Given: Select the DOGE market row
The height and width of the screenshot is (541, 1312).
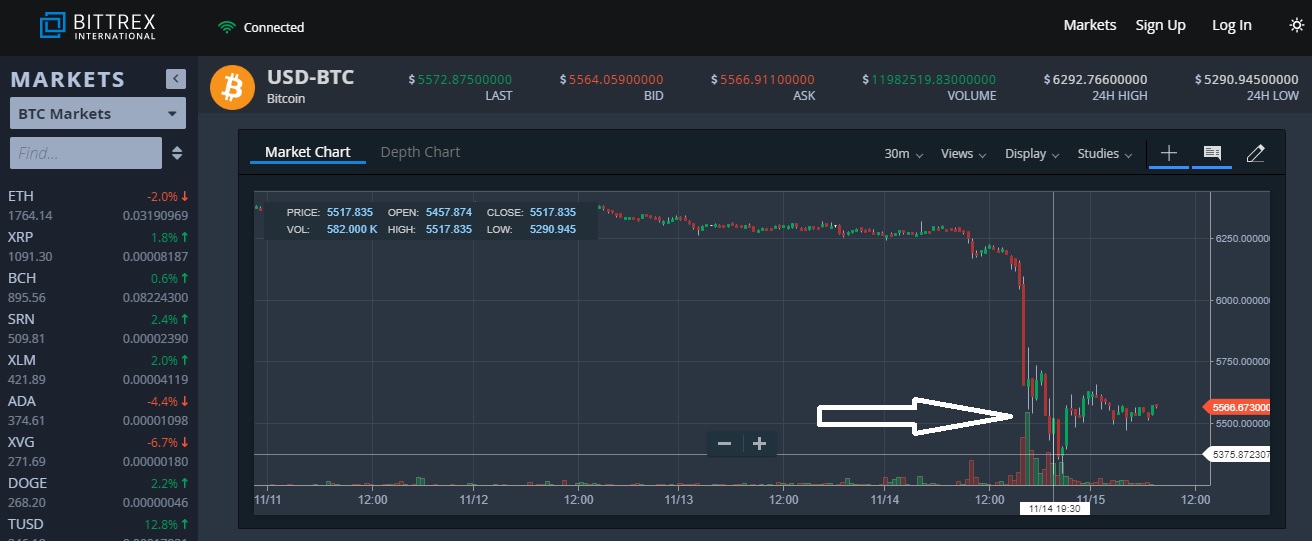Looking at the screenshot, I should coord(98,492).
